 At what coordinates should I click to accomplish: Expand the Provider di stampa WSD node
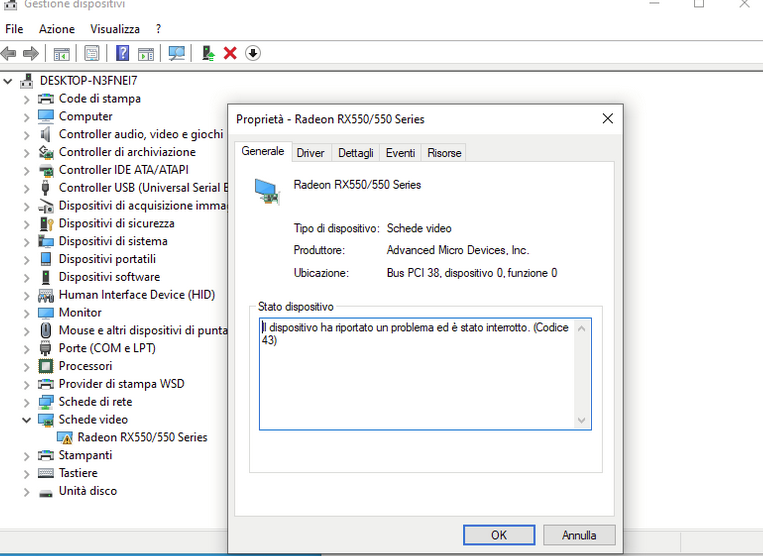[x=26, y=384]
